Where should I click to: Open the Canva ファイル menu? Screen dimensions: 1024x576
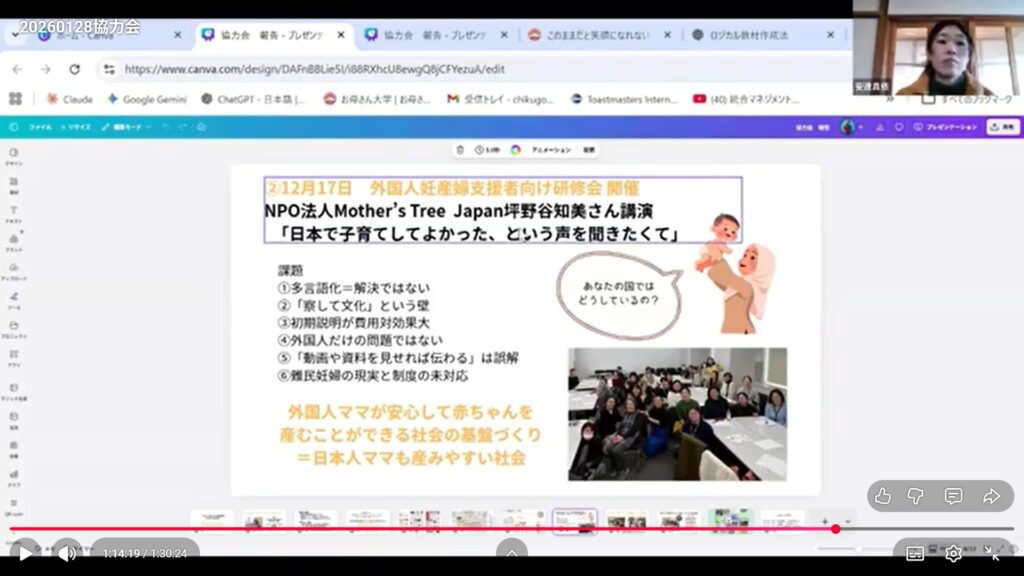click(40, 127)
